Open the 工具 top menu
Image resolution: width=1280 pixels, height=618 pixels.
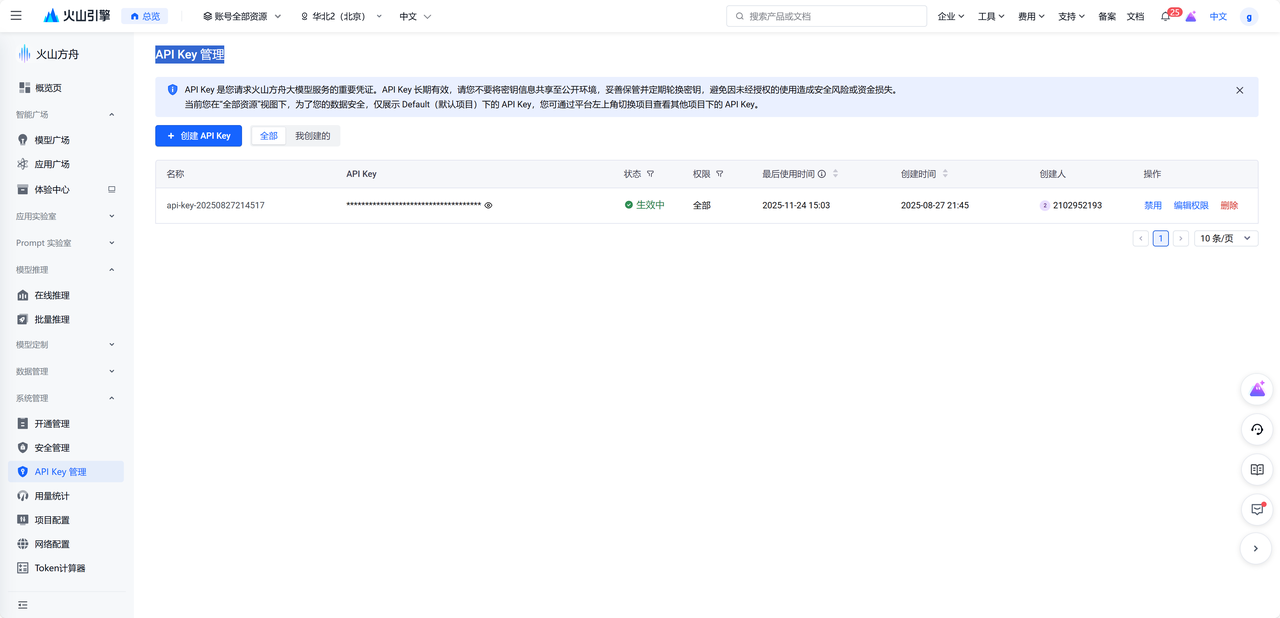[x=991, y=16]
